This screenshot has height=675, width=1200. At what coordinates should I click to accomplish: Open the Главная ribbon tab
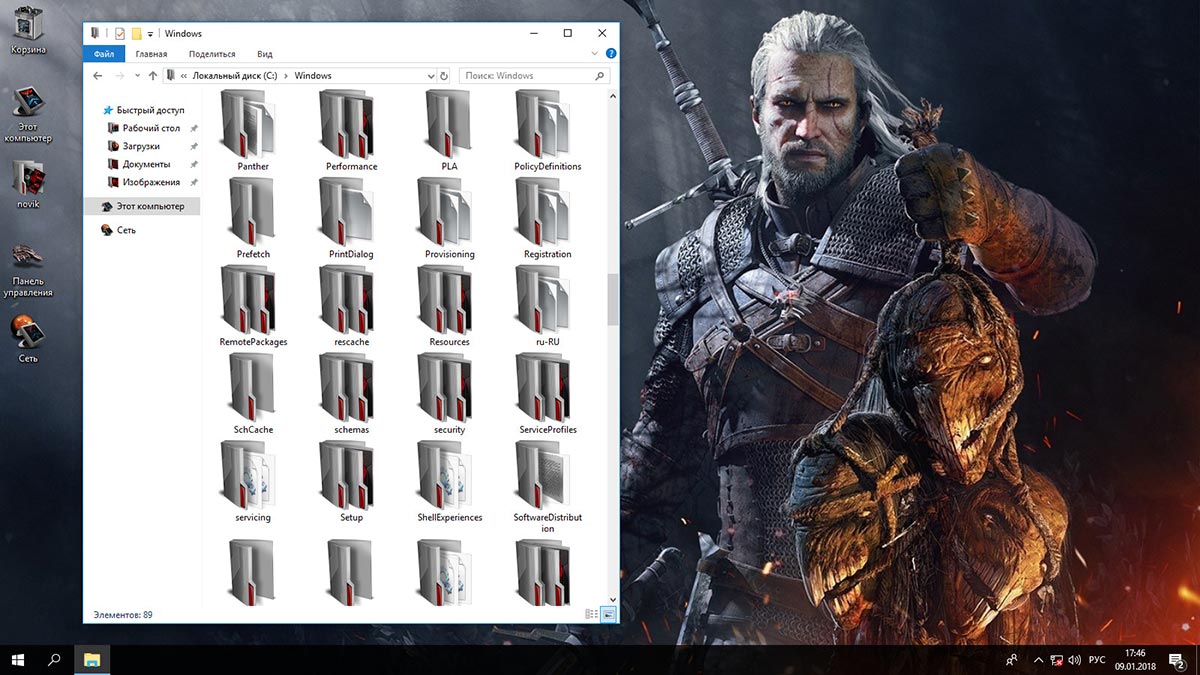point(151,54)
